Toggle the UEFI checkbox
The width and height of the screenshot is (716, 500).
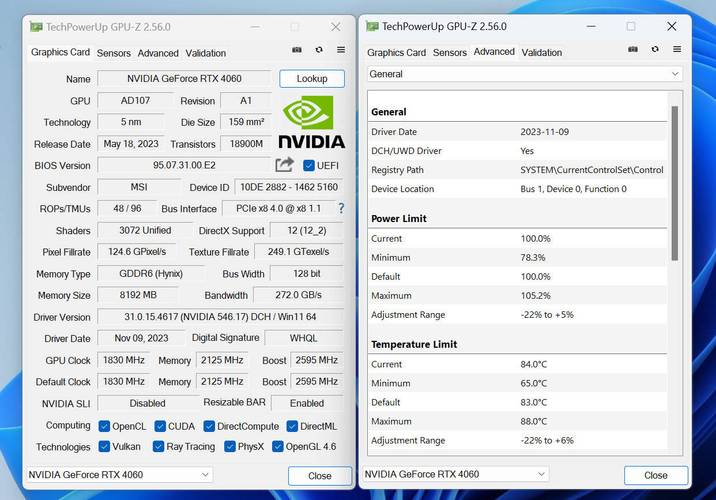click(309, 165)
